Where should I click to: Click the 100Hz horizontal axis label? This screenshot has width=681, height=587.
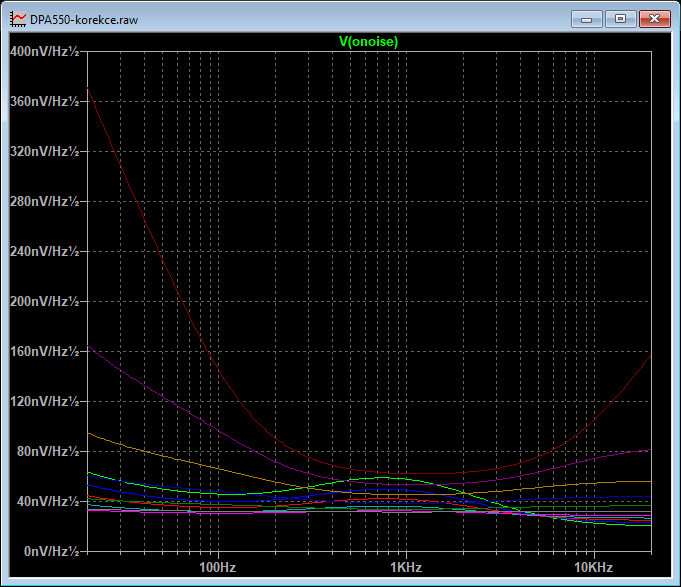(x=218, y=567)
